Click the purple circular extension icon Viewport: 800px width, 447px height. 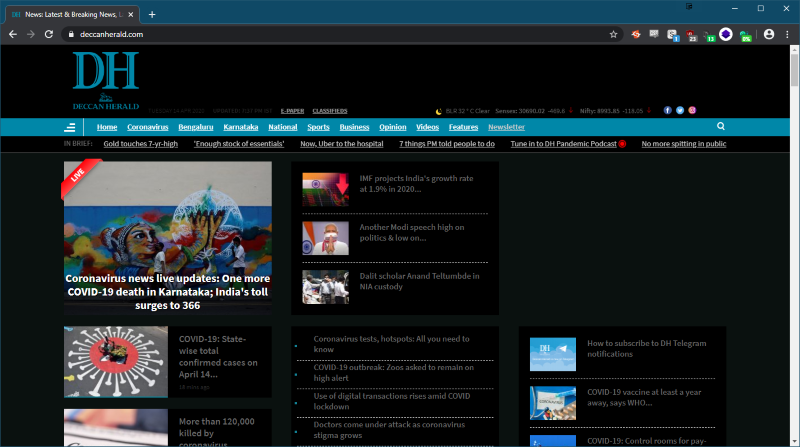[726, 34]
